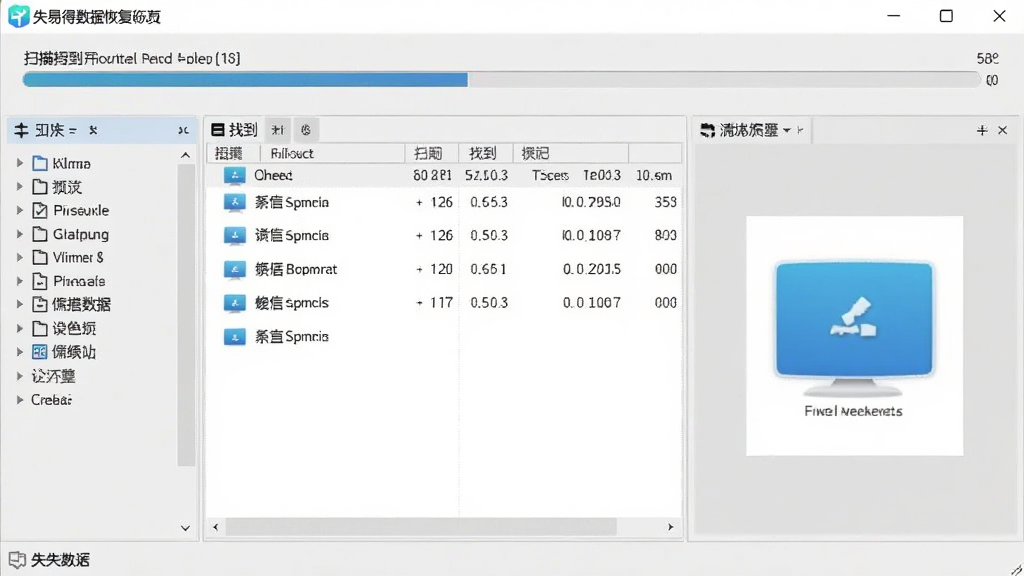Viewport: 1024px width, 576px height.
Task: Close the preview panel with X
Action: click(x=1002, y=131)
